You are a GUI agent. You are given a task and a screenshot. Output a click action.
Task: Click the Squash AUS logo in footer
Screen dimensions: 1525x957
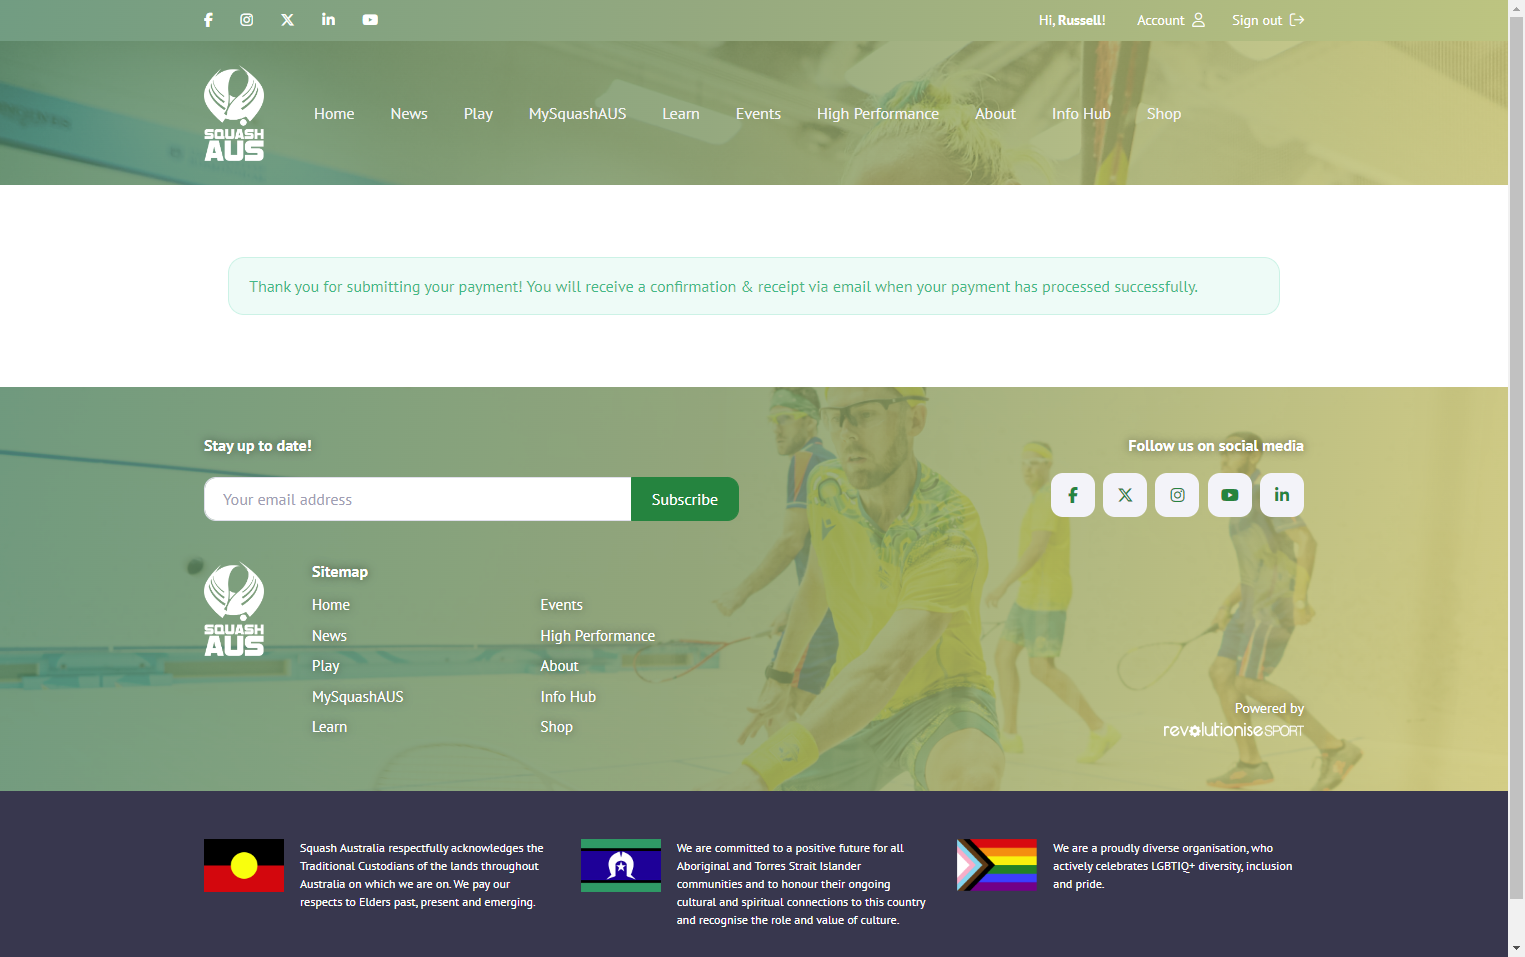tap(234, 609)
